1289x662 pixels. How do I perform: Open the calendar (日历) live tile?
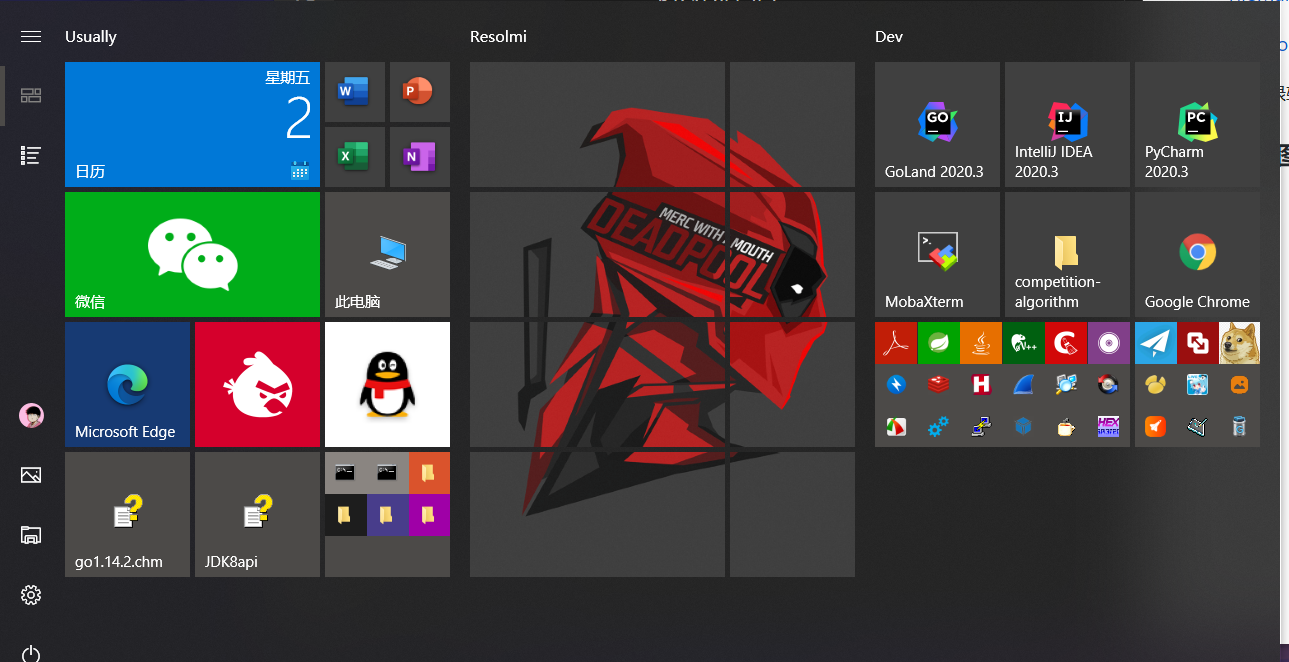[x=192, y=124]
